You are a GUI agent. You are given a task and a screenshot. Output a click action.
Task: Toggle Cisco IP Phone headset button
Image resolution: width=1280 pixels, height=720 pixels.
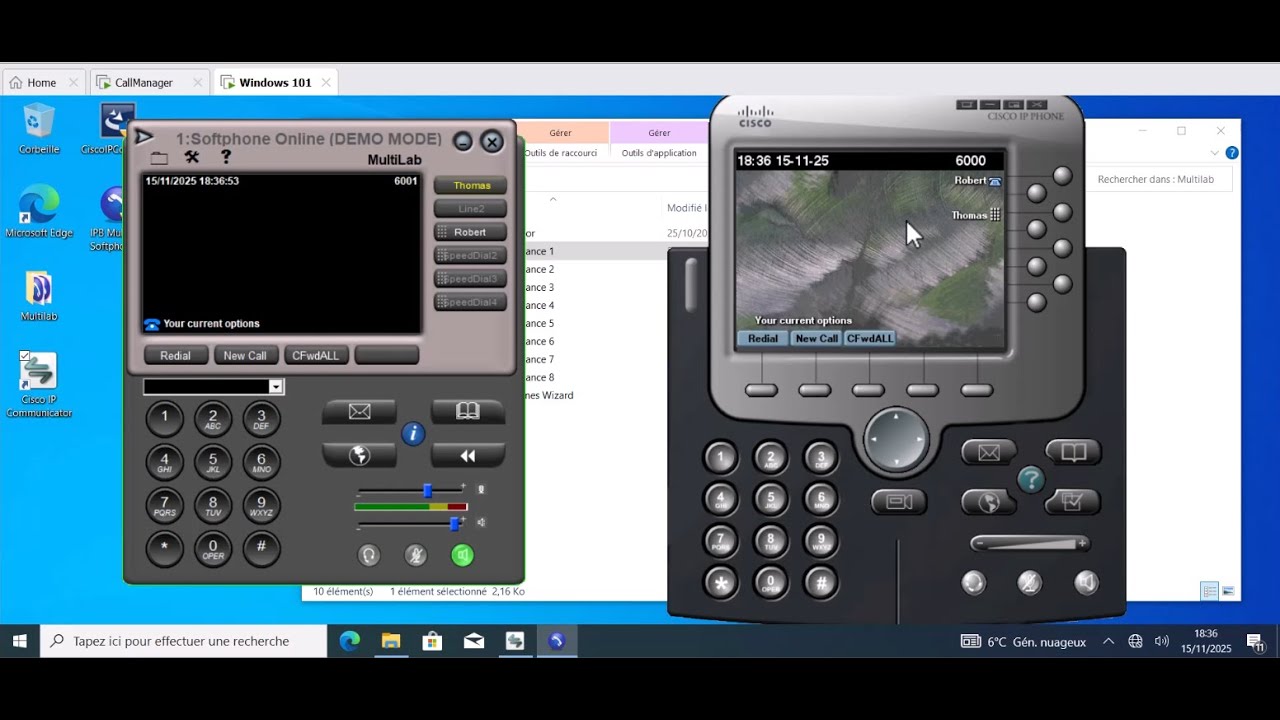point(973,582)
